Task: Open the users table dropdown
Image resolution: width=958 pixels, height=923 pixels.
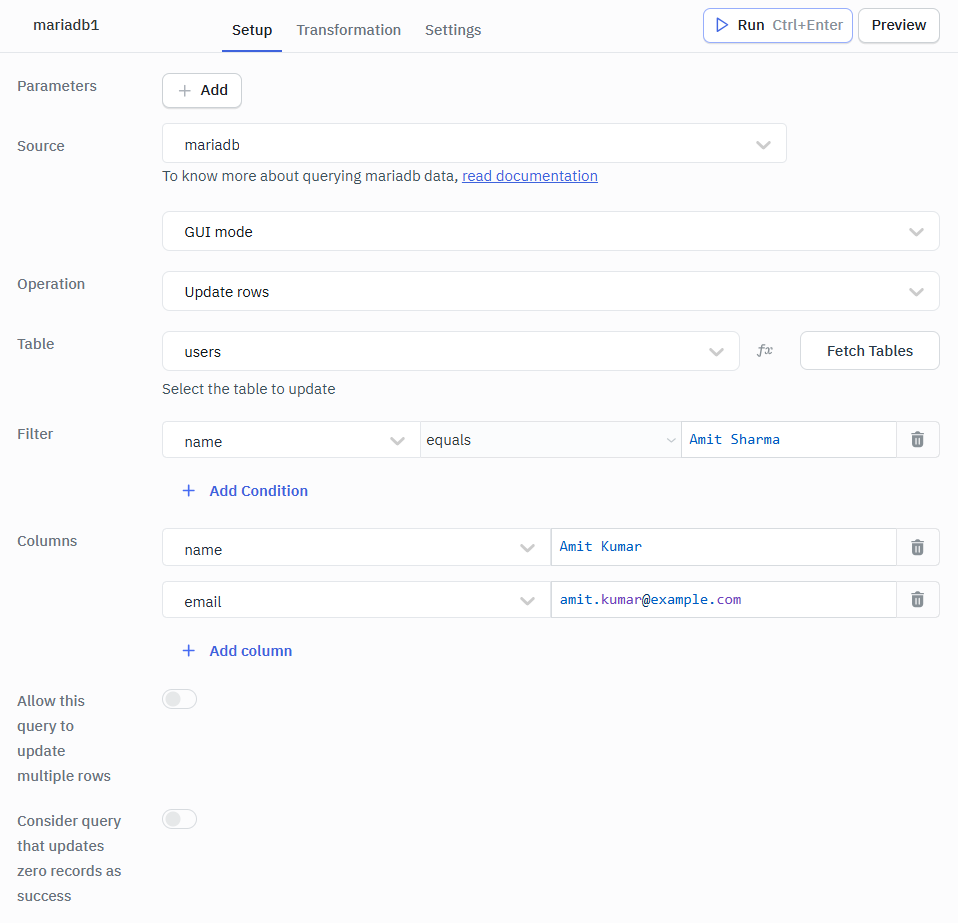Action: [x=451, y=351]
